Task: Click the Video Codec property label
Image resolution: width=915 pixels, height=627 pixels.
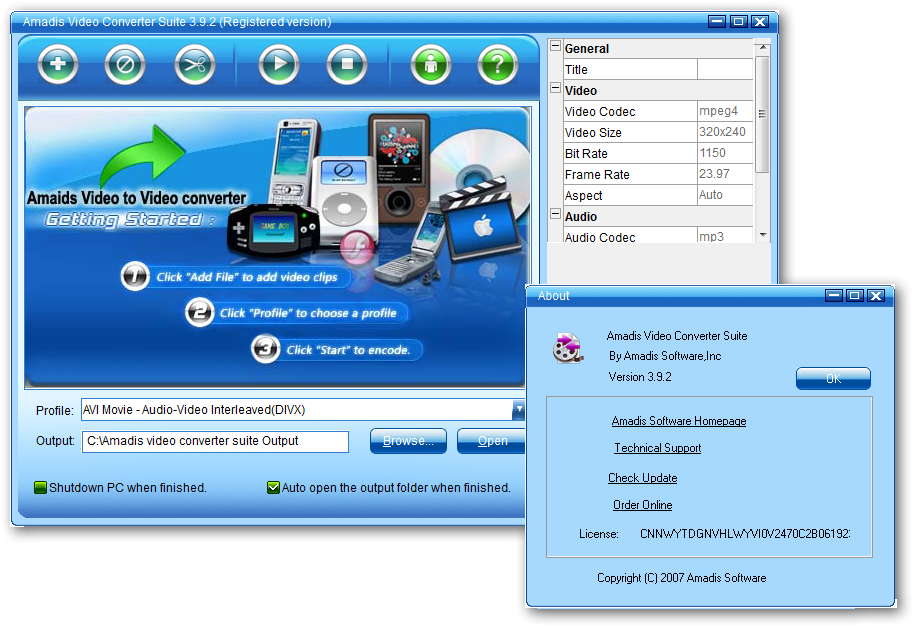Action: [600, 112]
